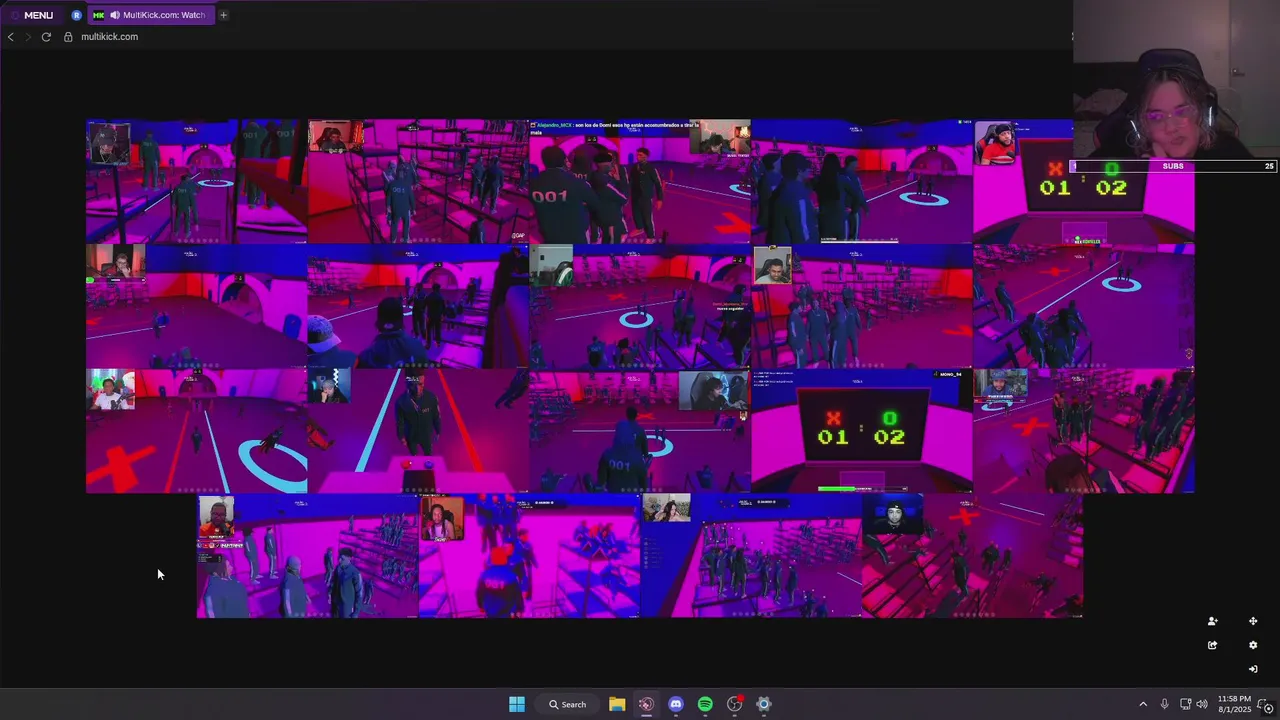The width and height of the screenshot is (1280, 720).
Task: Click the share streams icon
Action: click(1212, 645)
